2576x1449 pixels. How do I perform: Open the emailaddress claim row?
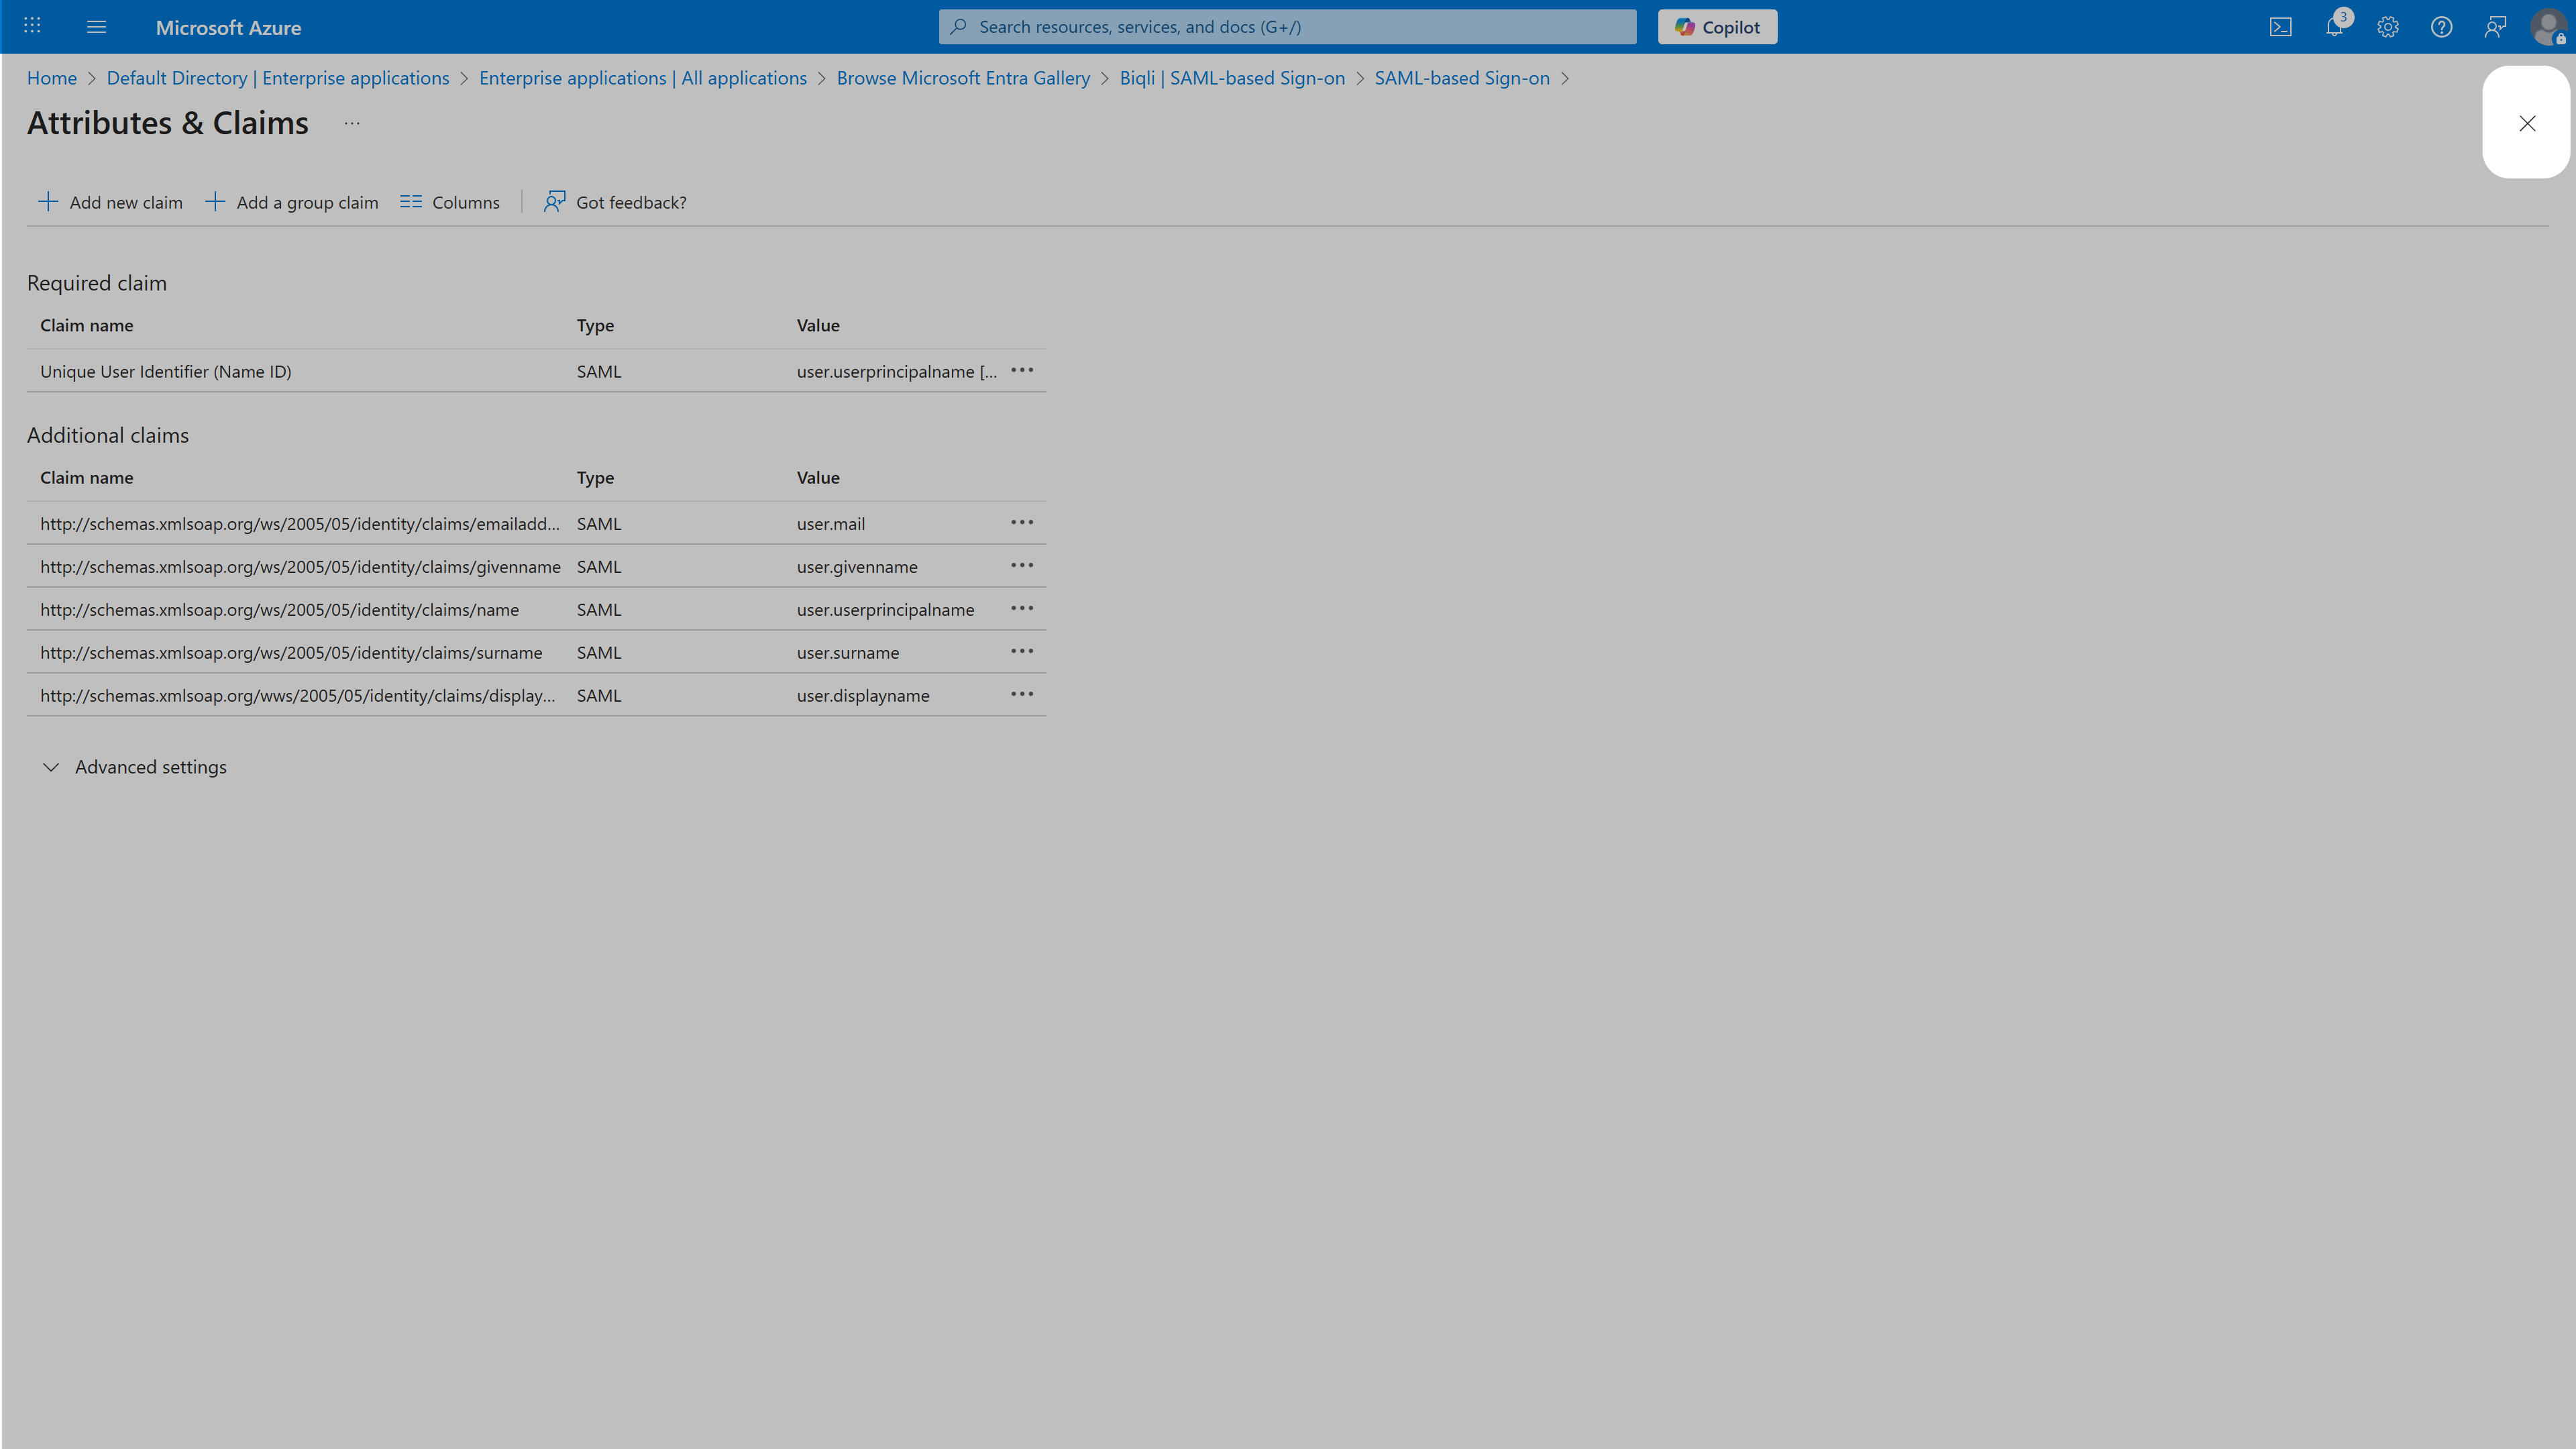point(536,523)
